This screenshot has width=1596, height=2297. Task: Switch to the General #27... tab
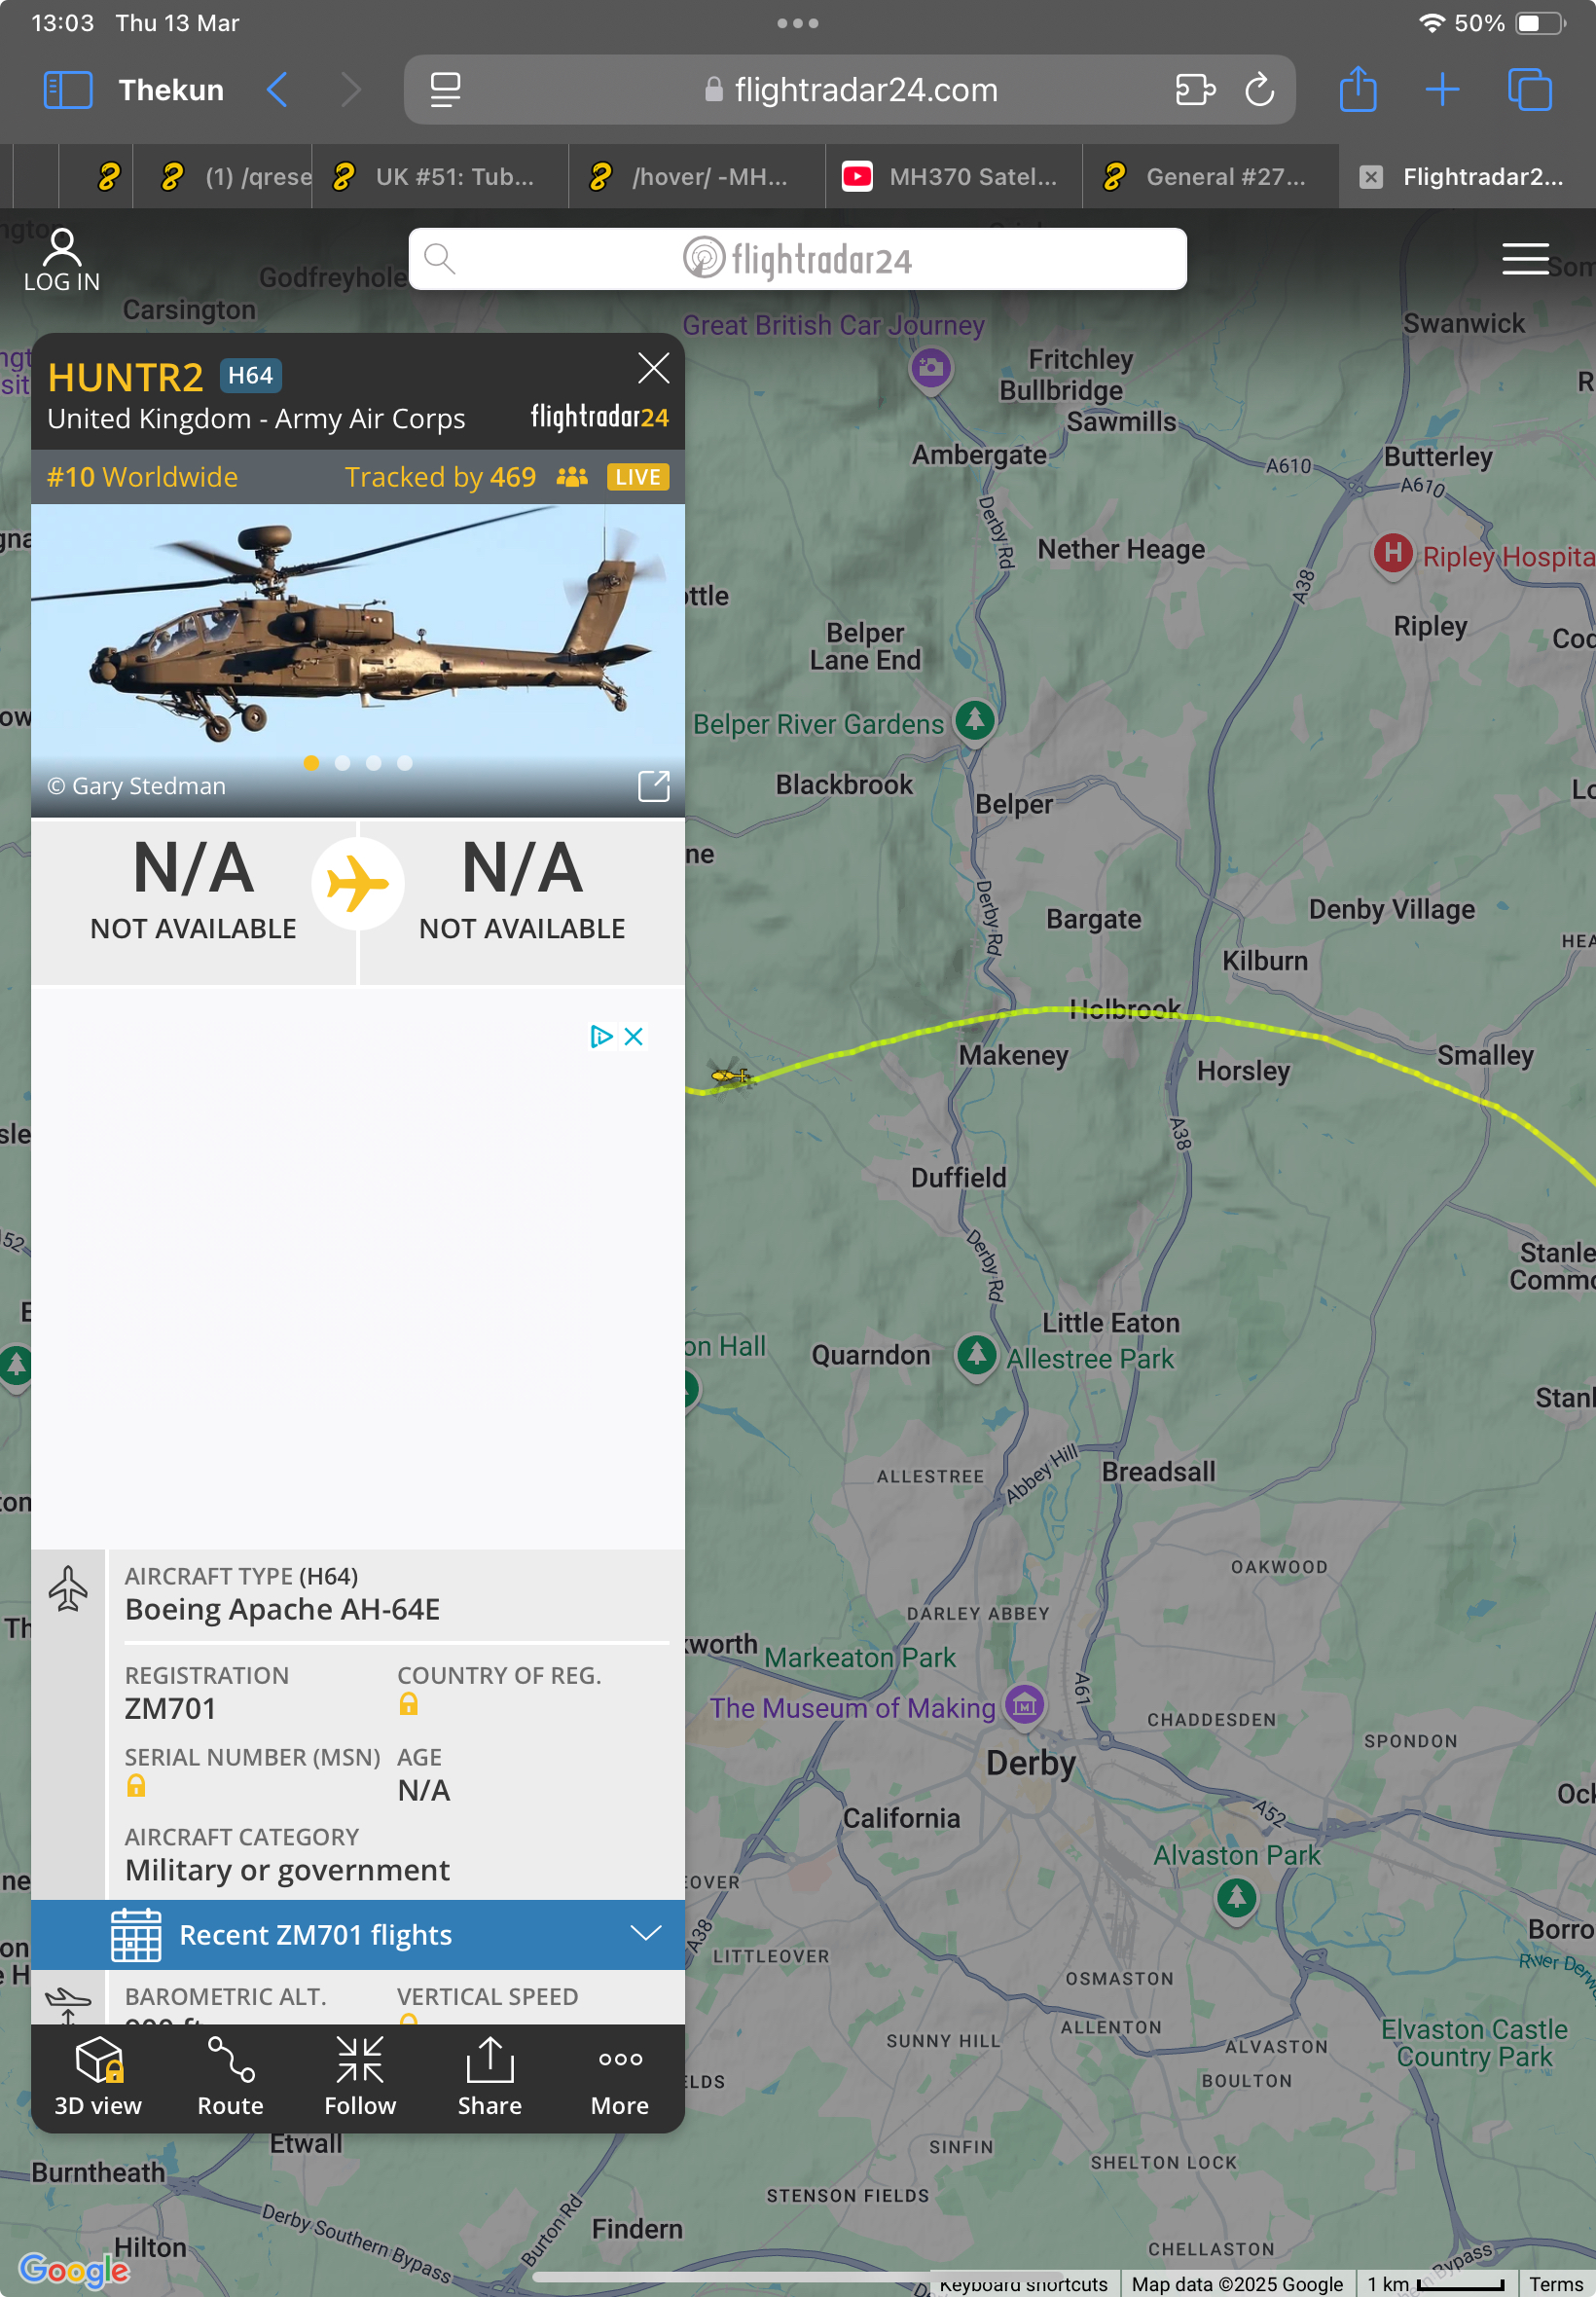click(x=1210, y=176)
